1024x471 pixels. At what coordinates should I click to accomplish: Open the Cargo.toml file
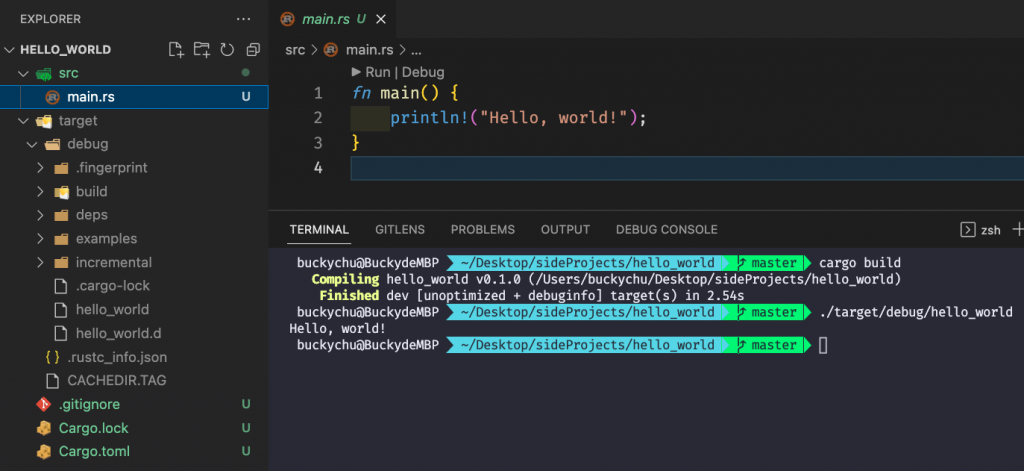click(94, 451)
